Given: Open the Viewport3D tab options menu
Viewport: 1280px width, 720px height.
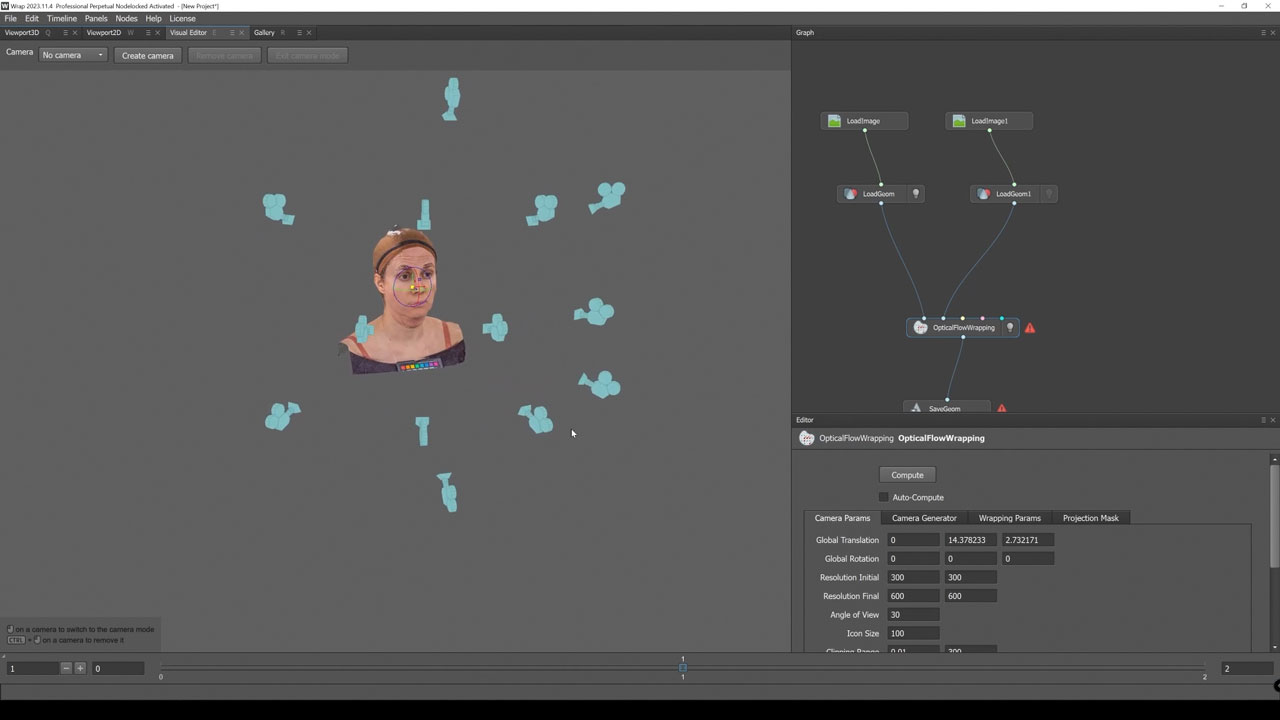Looking at the screenshot, I should [66, 33].
